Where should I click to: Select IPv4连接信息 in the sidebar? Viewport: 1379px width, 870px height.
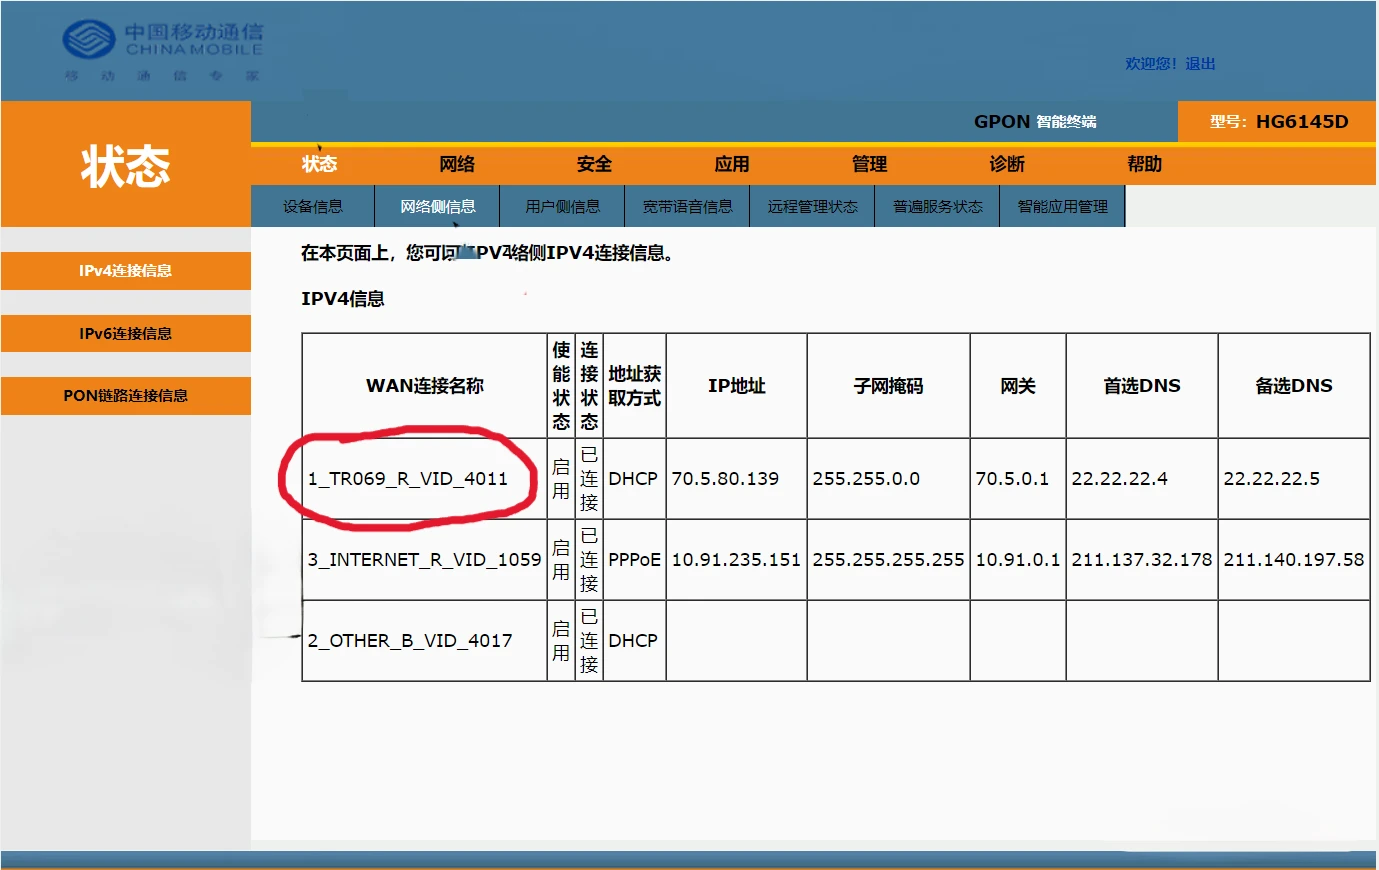125,270
